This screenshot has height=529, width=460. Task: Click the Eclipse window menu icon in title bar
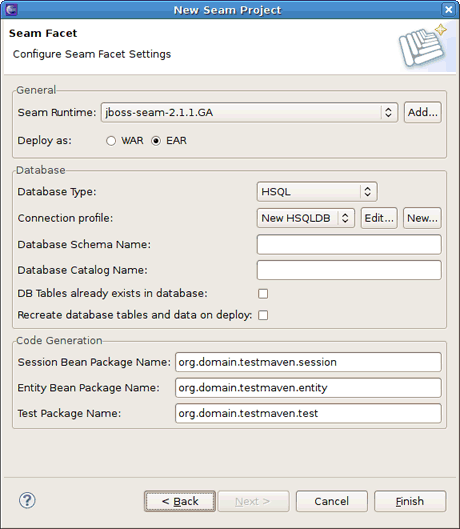11,9
